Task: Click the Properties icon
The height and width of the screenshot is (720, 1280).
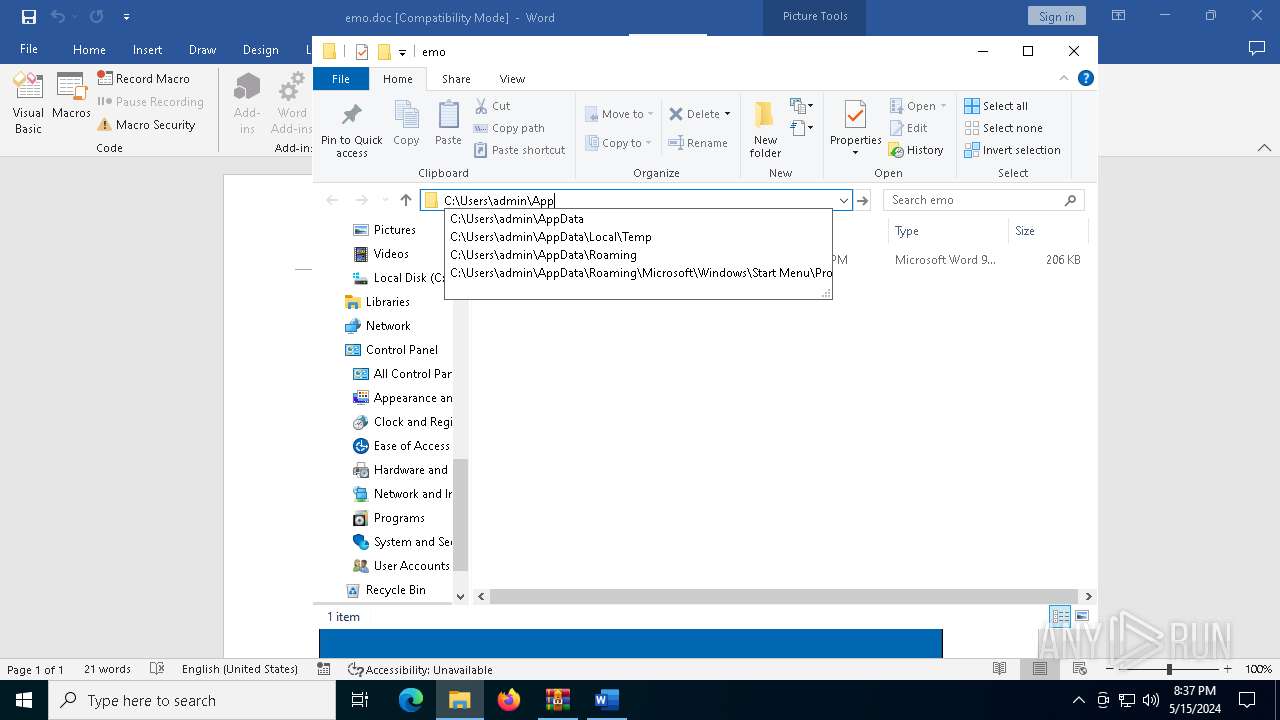Action: (x=855, y=115)
